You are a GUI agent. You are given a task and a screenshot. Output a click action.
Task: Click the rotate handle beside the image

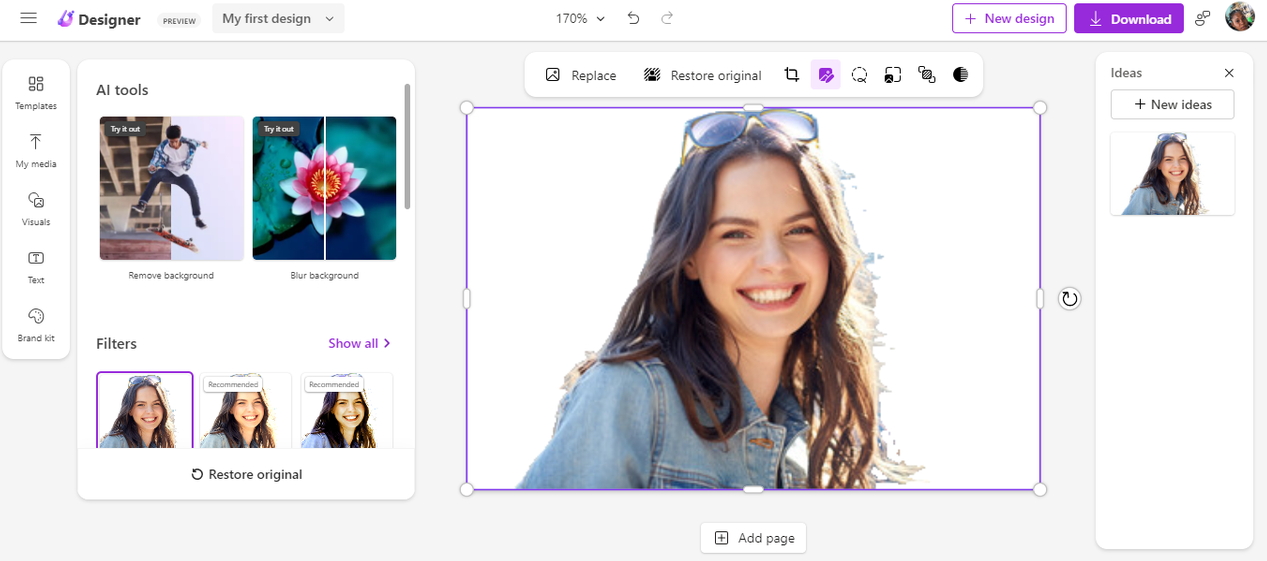1070,298
